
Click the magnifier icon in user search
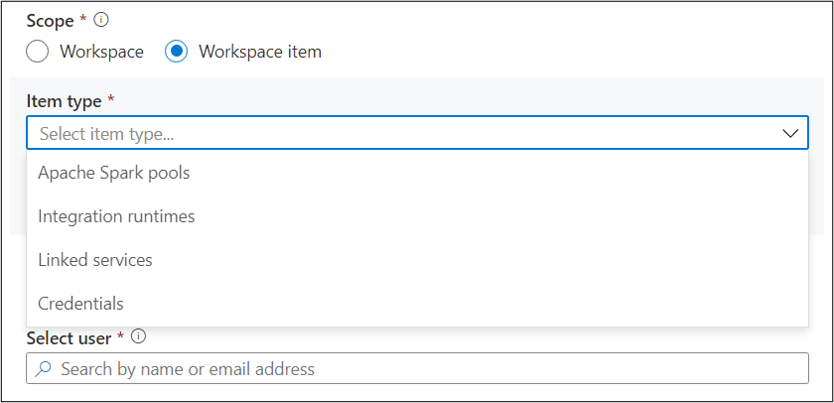pyautogui.click(x=43, y=369)
